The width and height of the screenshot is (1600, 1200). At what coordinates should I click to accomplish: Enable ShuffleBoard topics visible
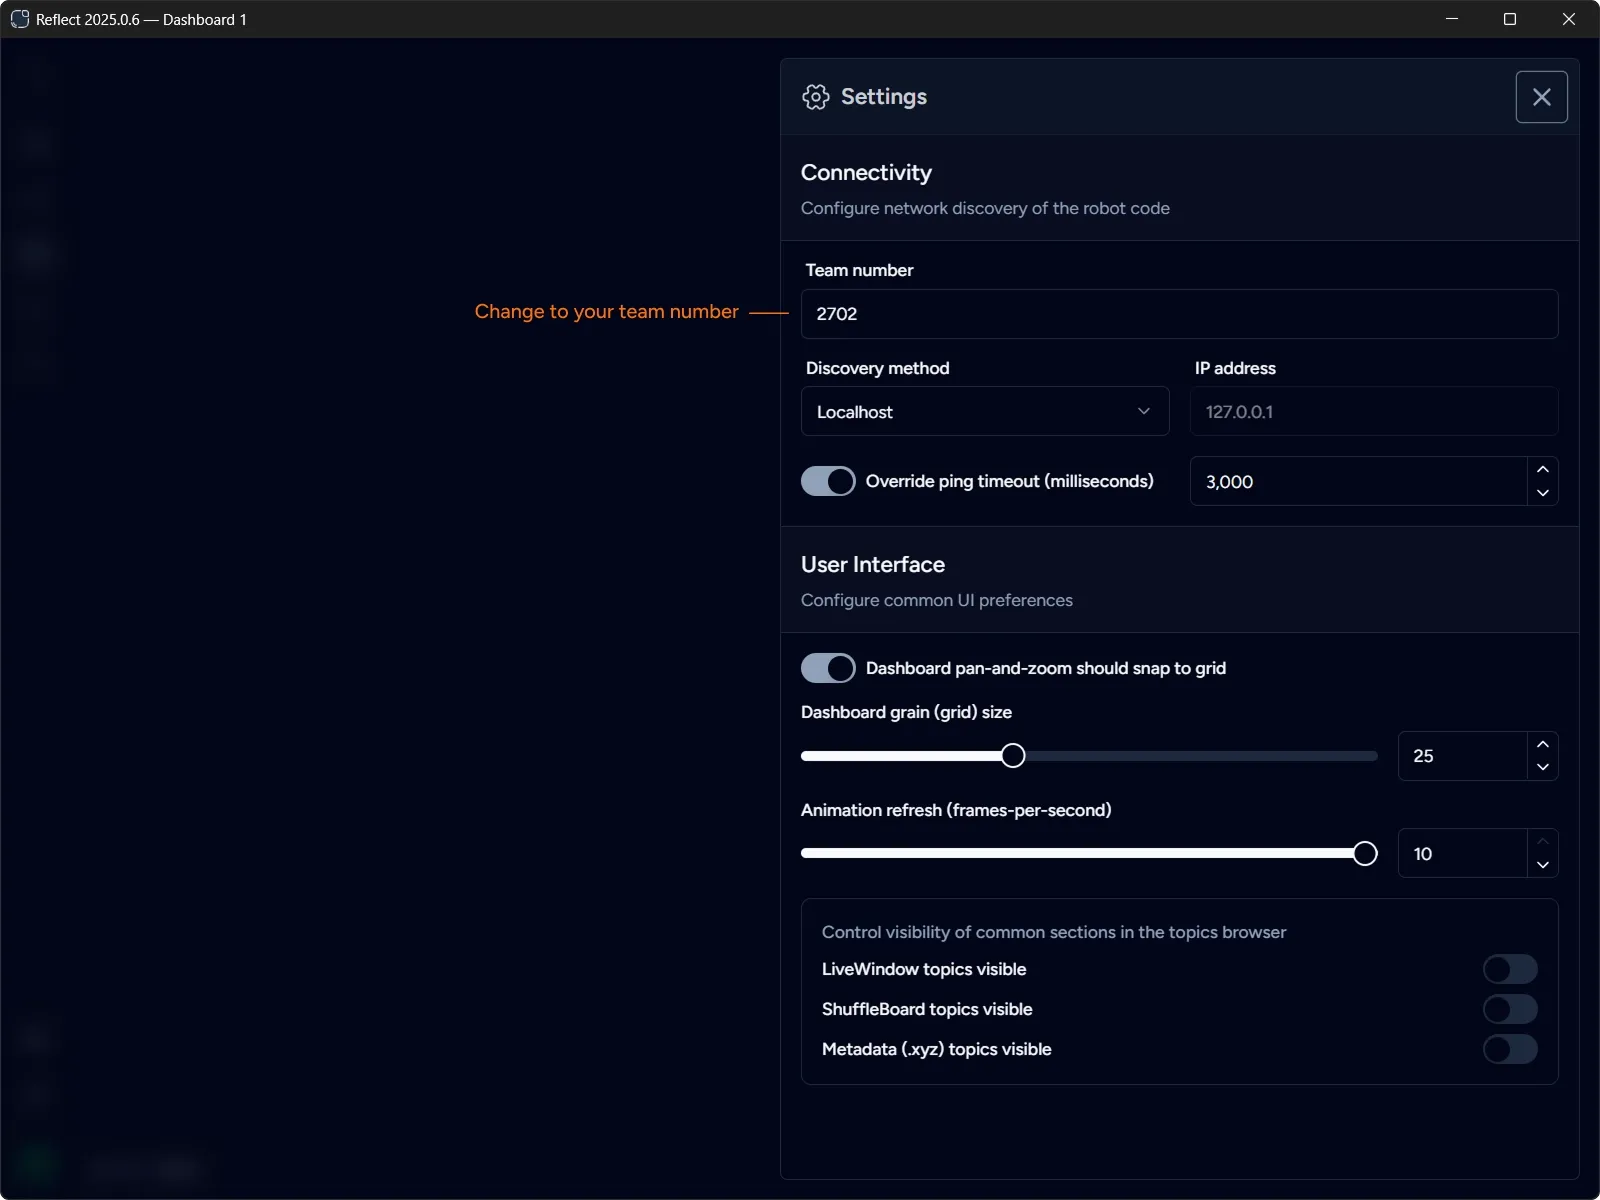[x=1509, y=1009]
